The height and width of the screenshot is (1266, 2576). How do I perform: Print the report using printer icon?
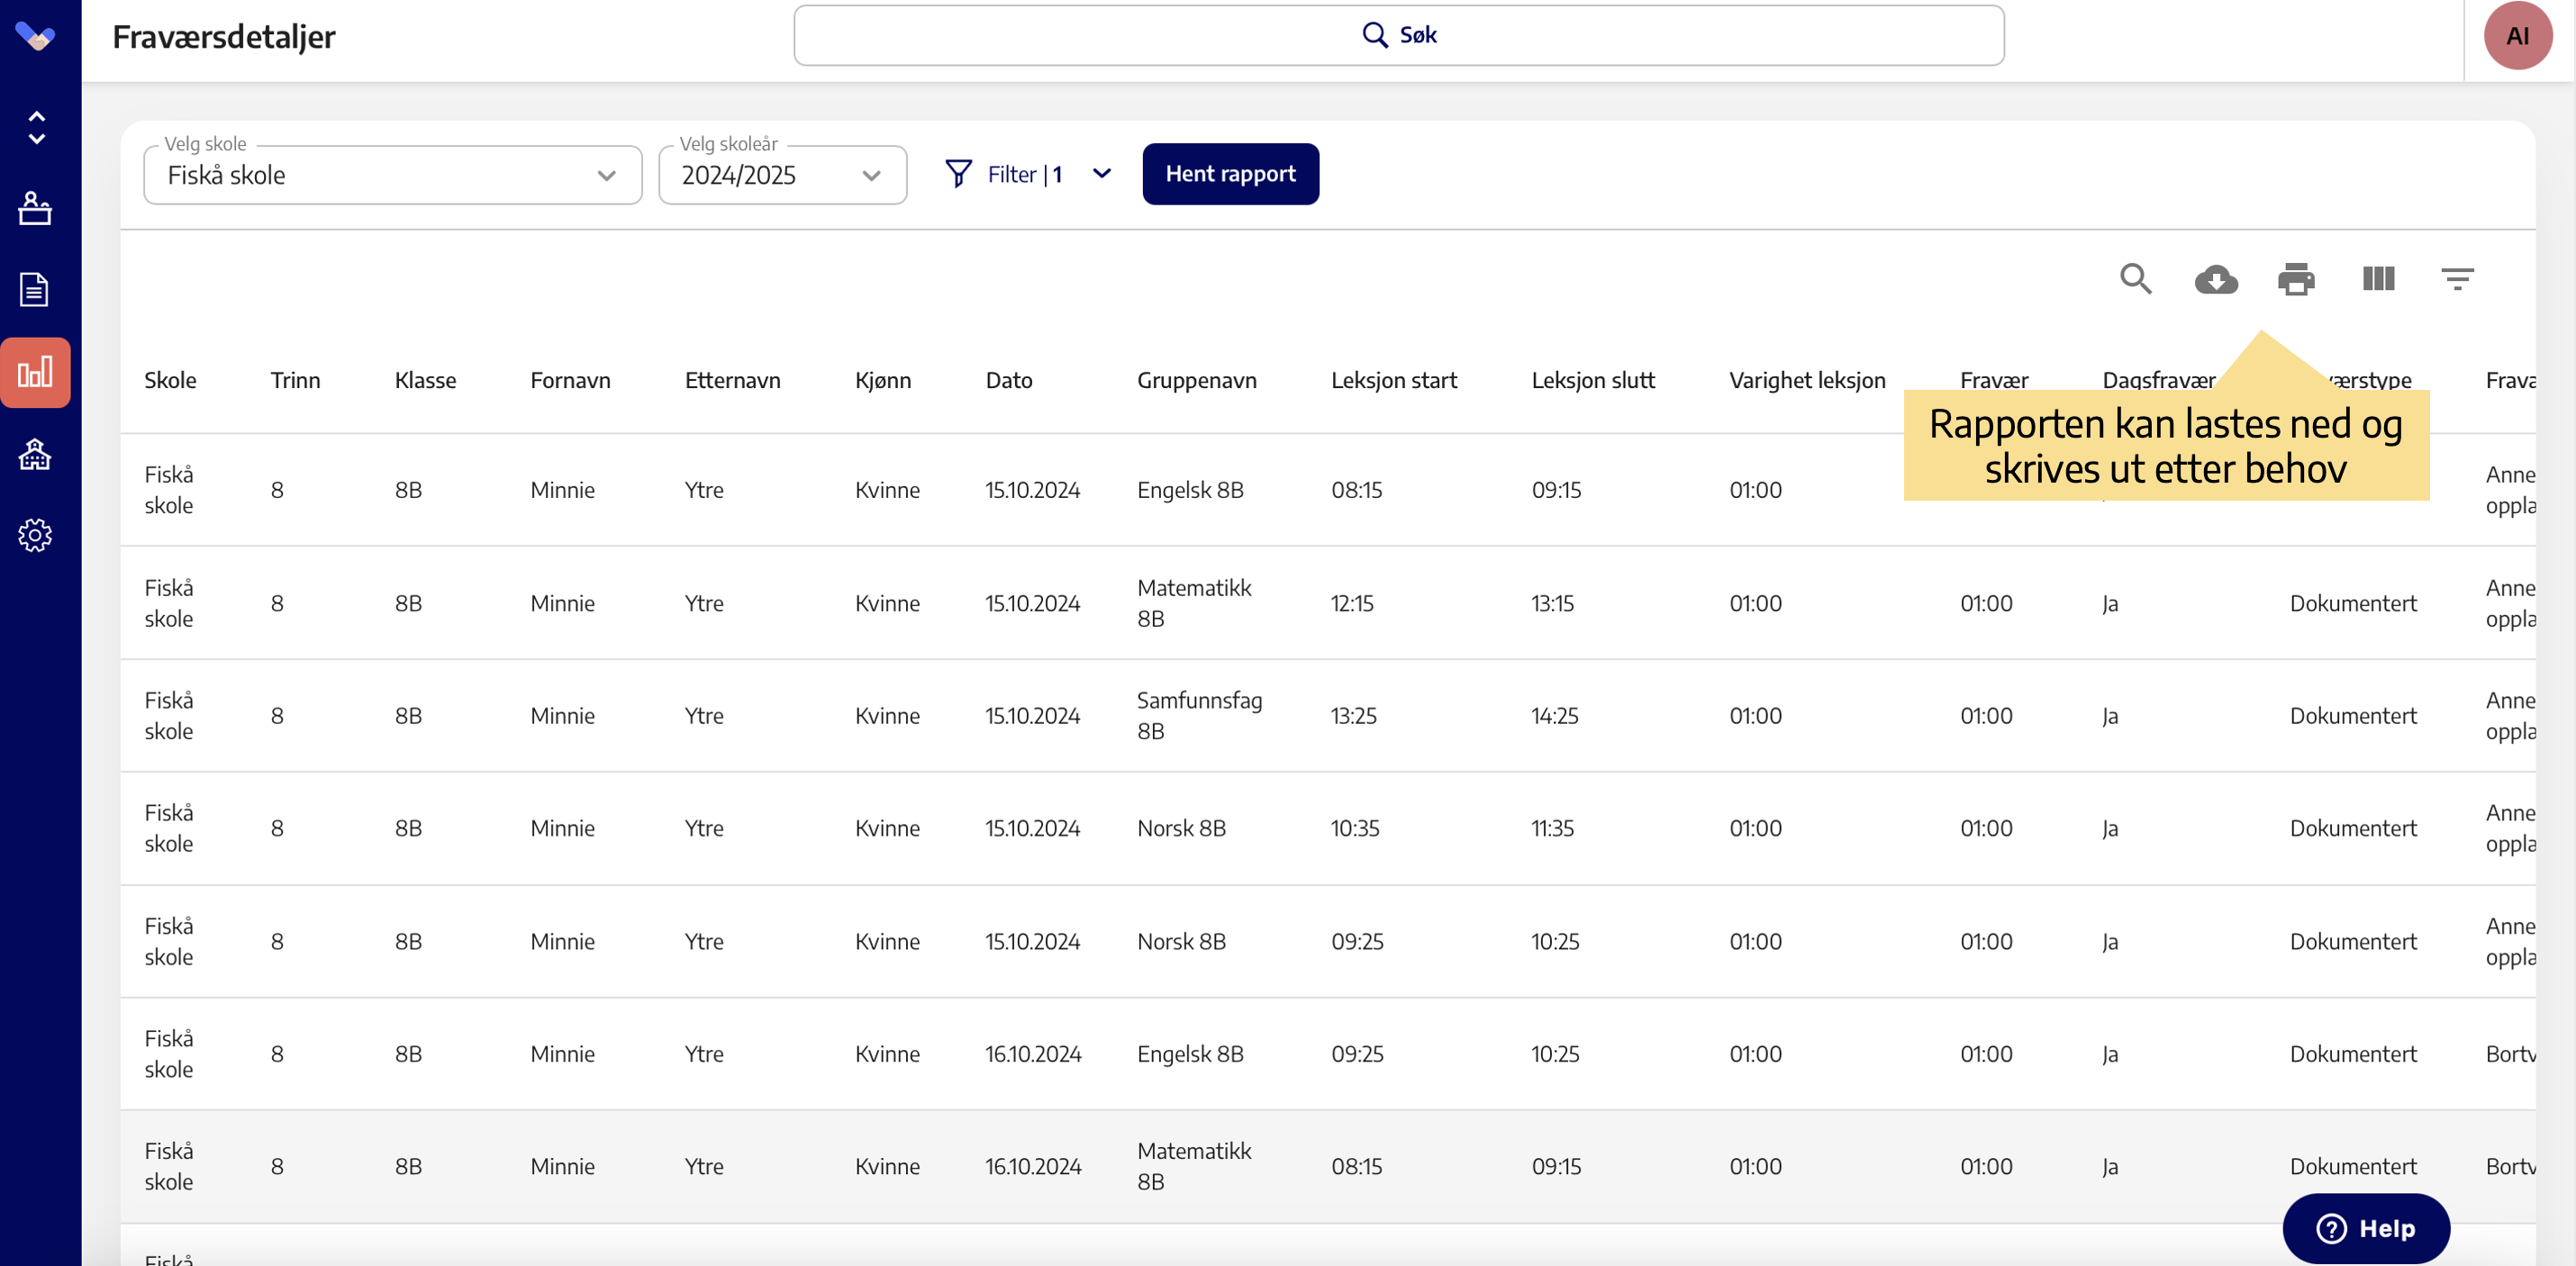[2295, 279]
